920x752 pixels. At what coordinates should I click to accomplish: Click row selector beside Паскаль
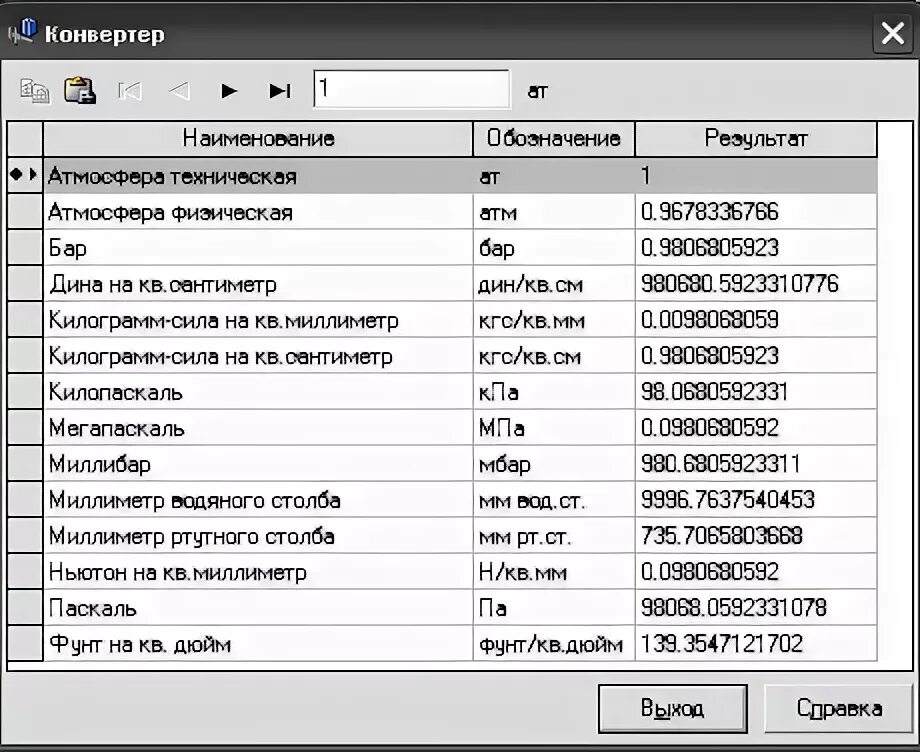tap(25, 608)
